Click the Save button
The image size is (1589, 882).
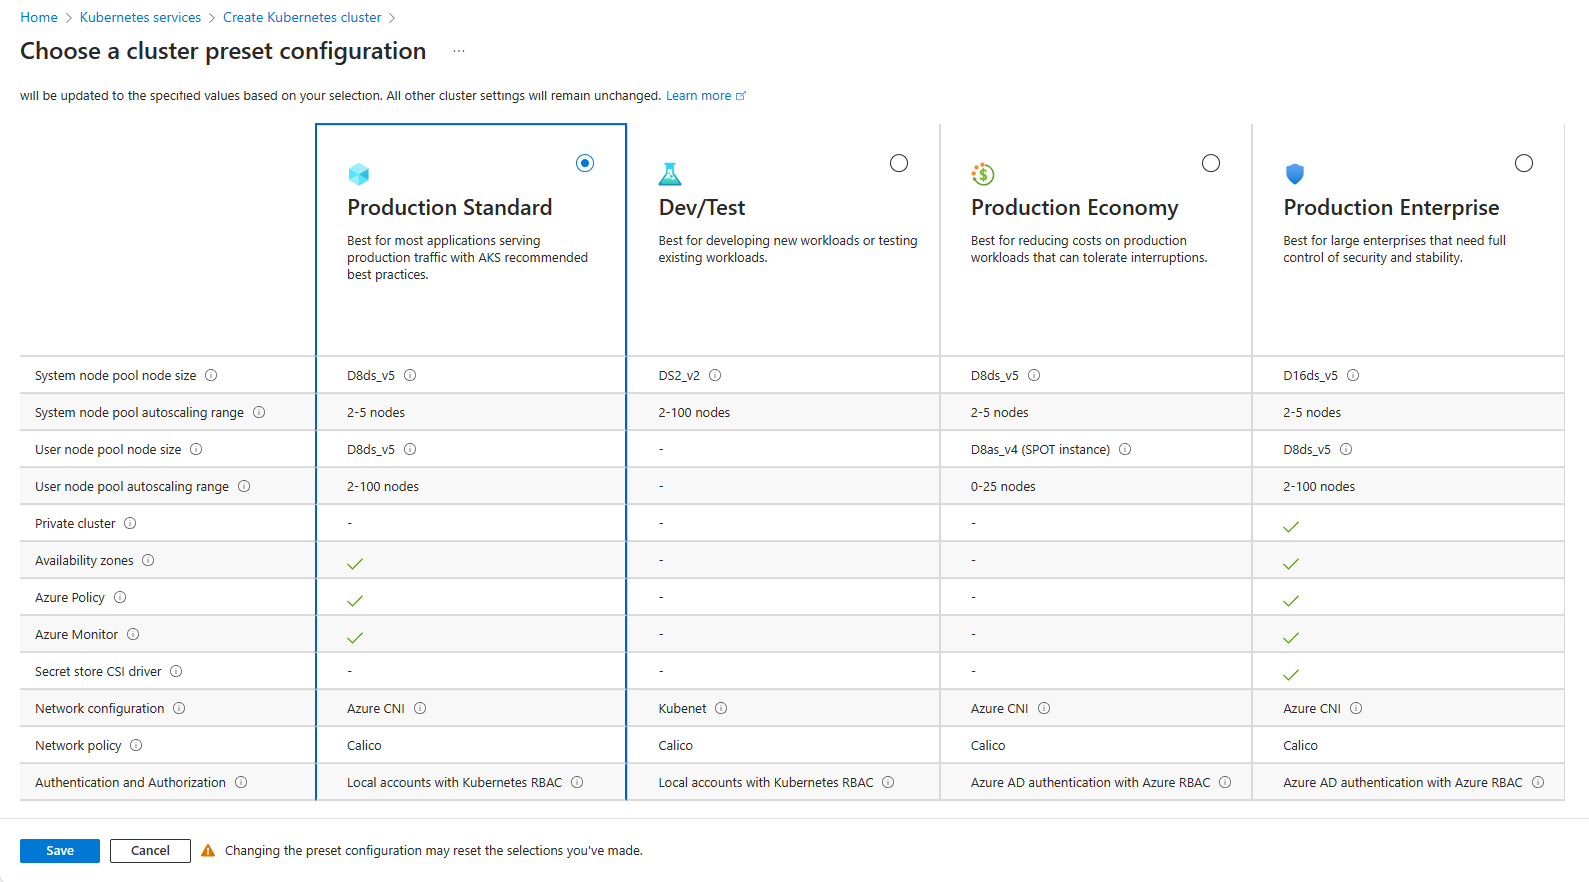pyautogui.click(x=60, y=850)
